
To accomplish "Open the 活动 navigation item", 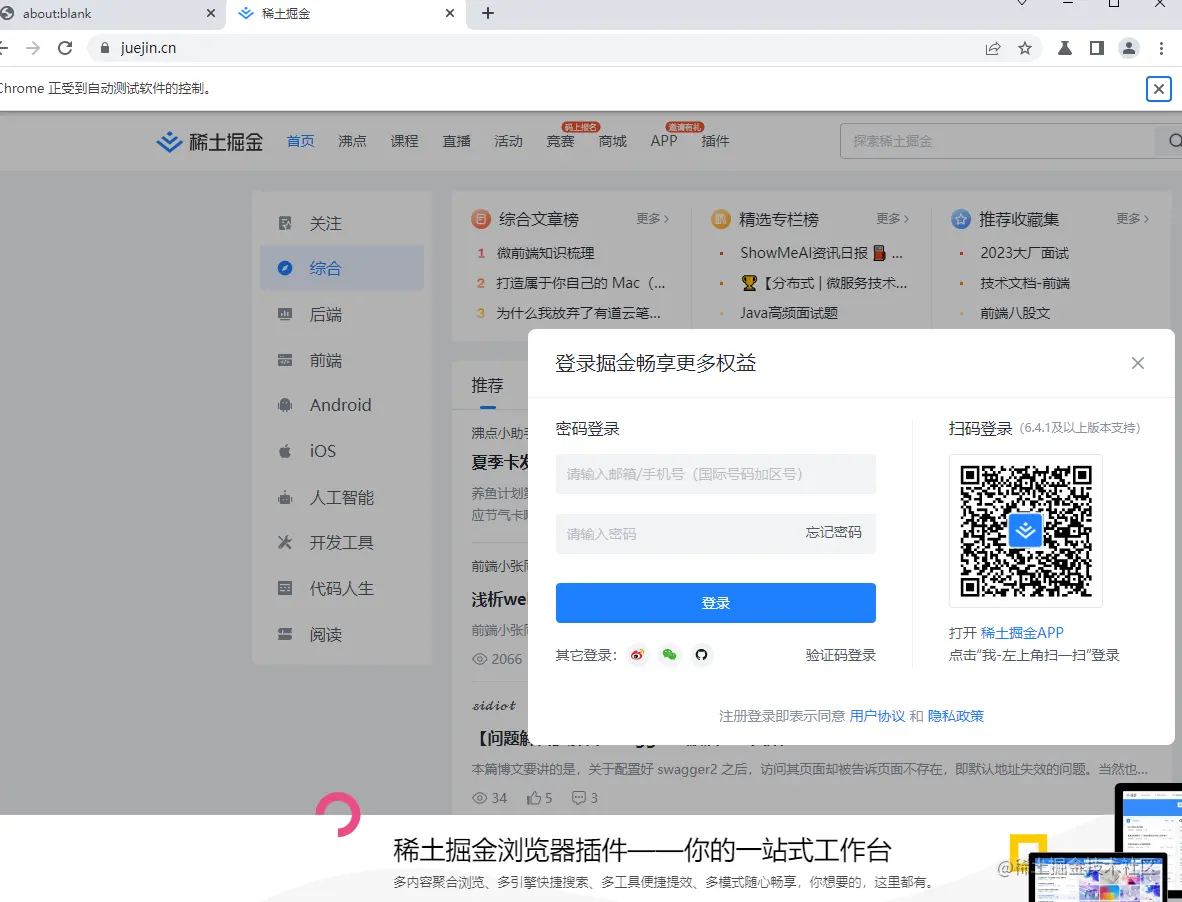I will point(508,141).
